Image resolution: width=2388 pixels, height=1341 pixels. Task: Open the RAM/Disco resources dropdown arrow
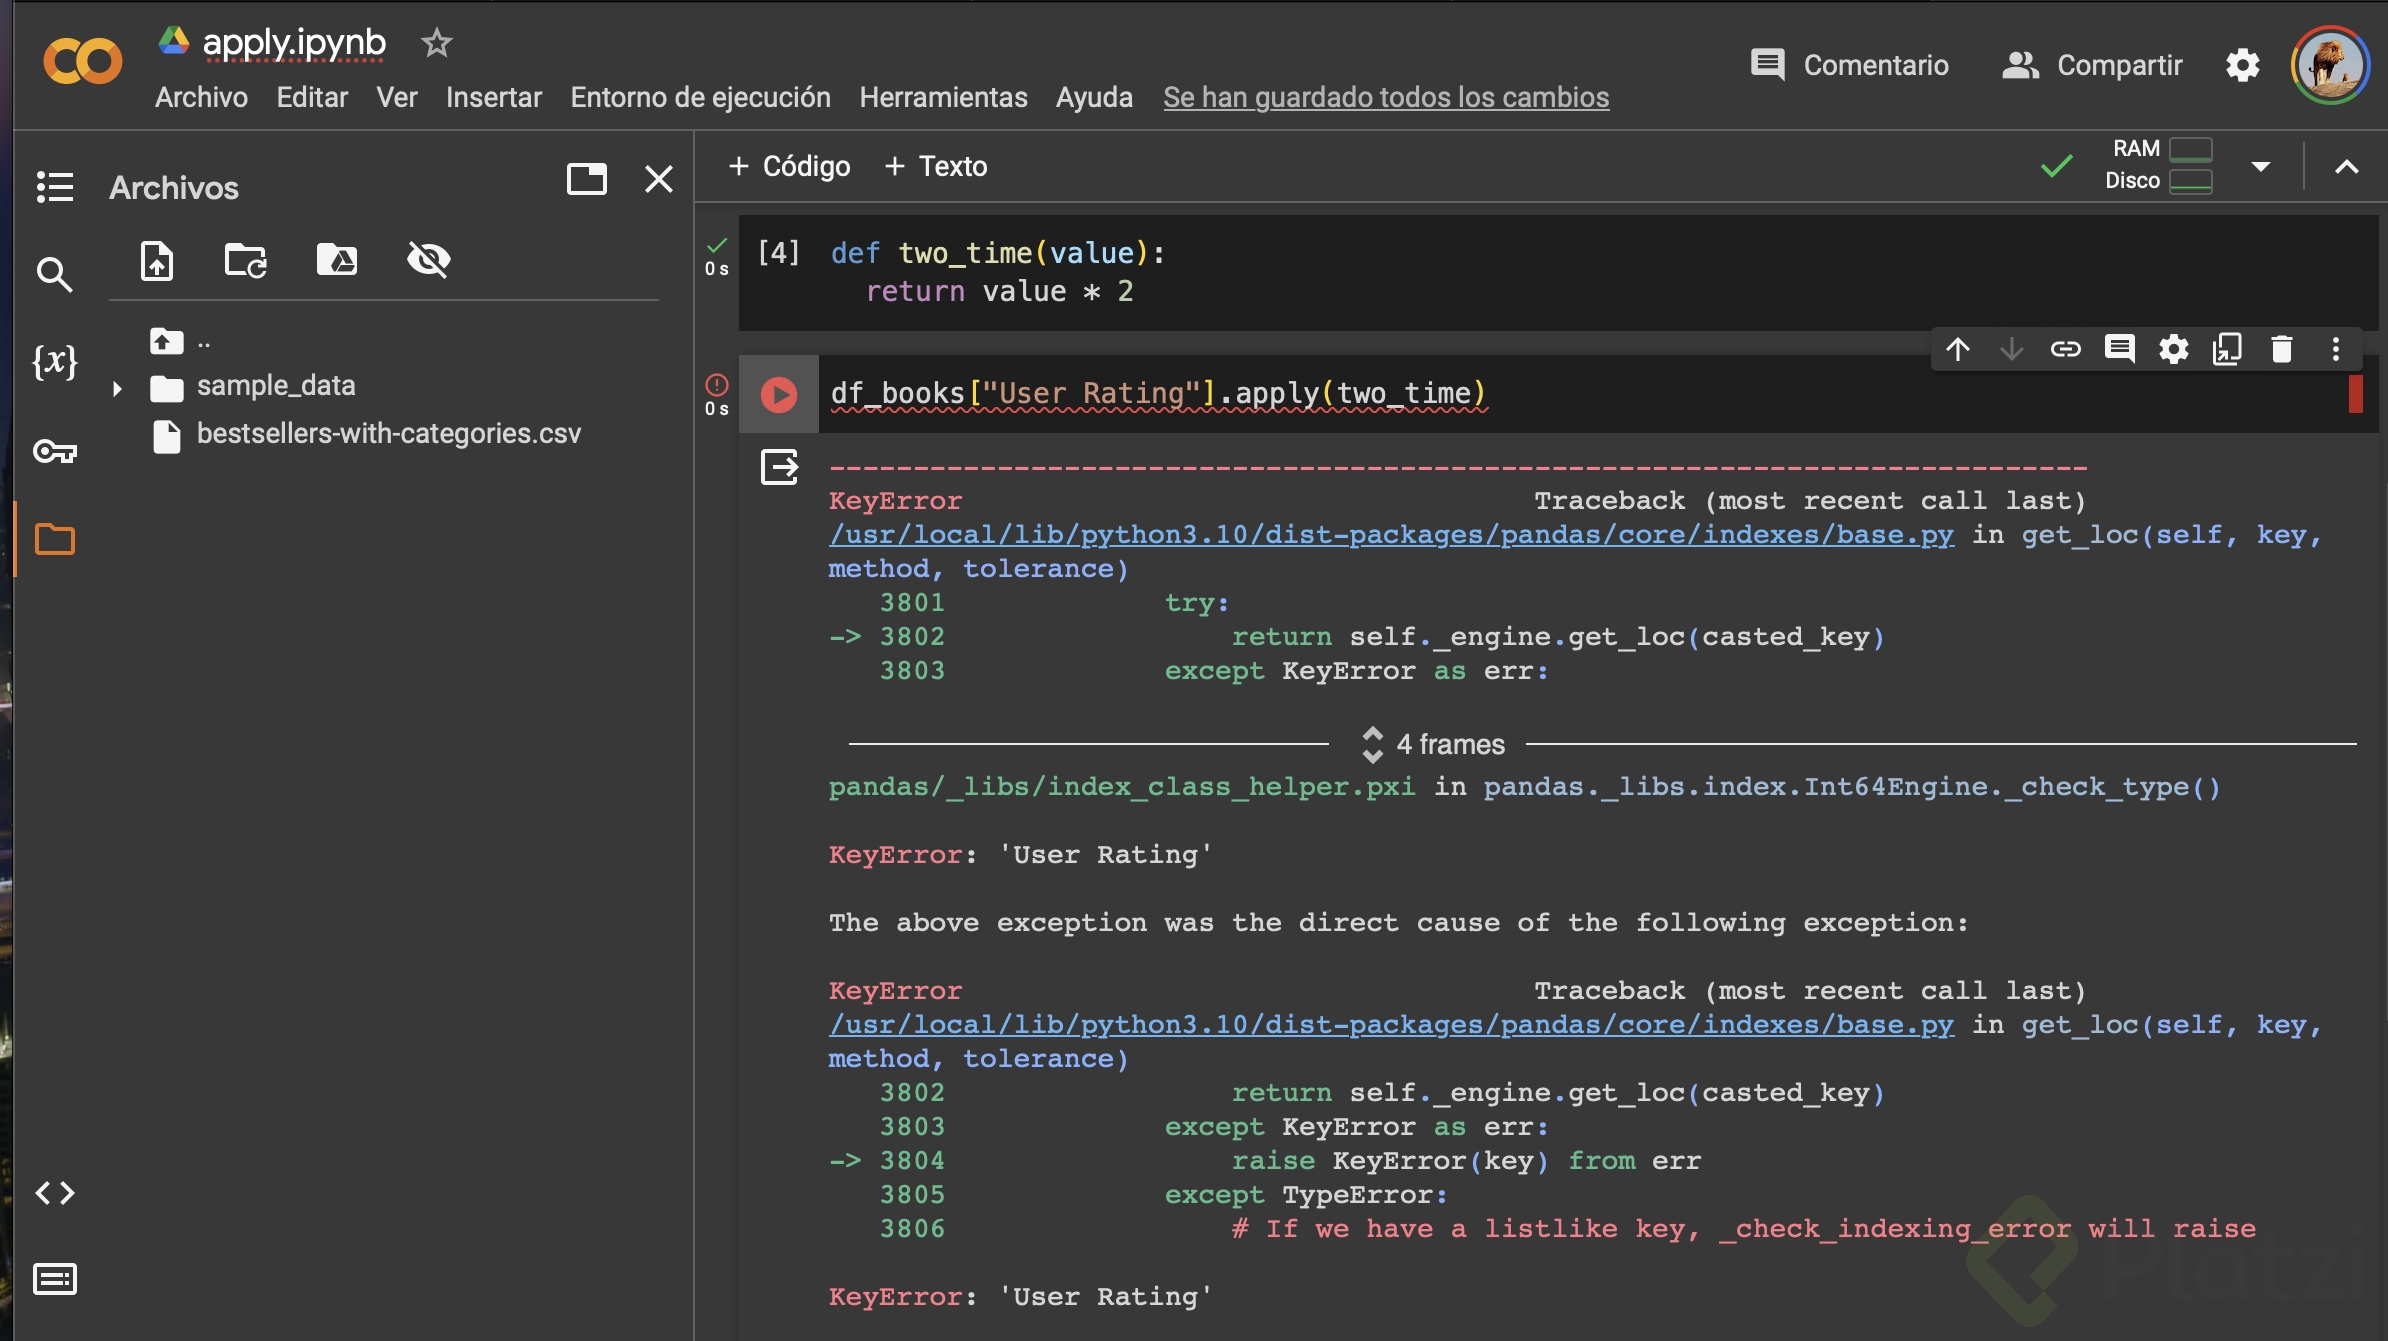point(2260,166)
